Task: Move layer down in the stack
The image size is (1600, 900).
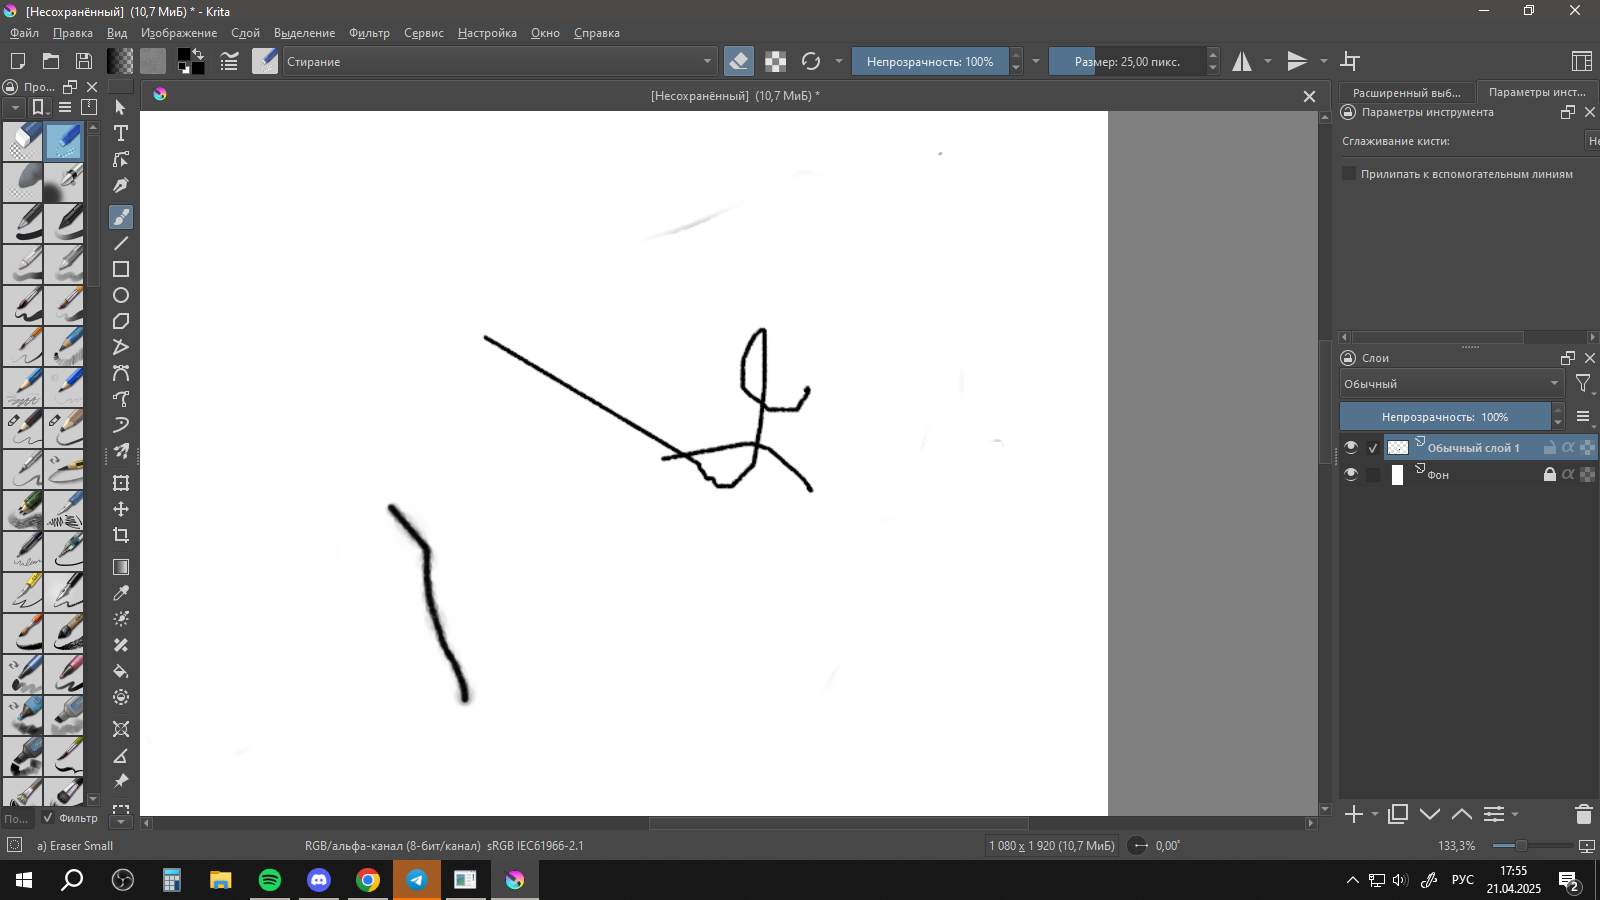Action: pos(1430,814)
